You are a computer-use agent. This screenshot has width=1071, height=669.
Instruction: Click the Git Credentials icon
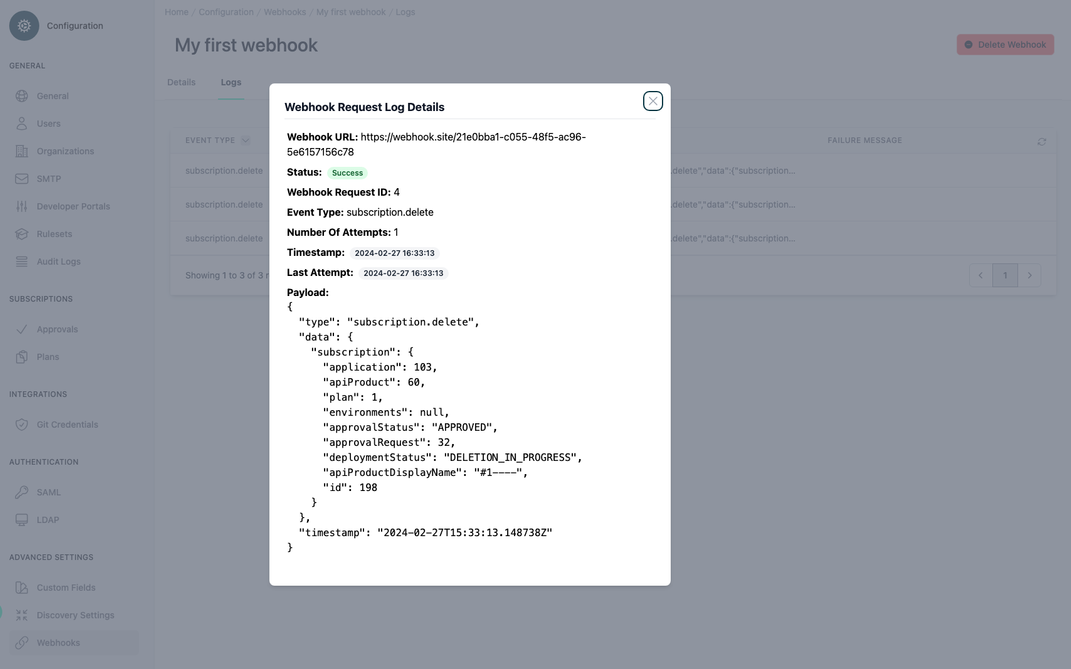[17, 421]
